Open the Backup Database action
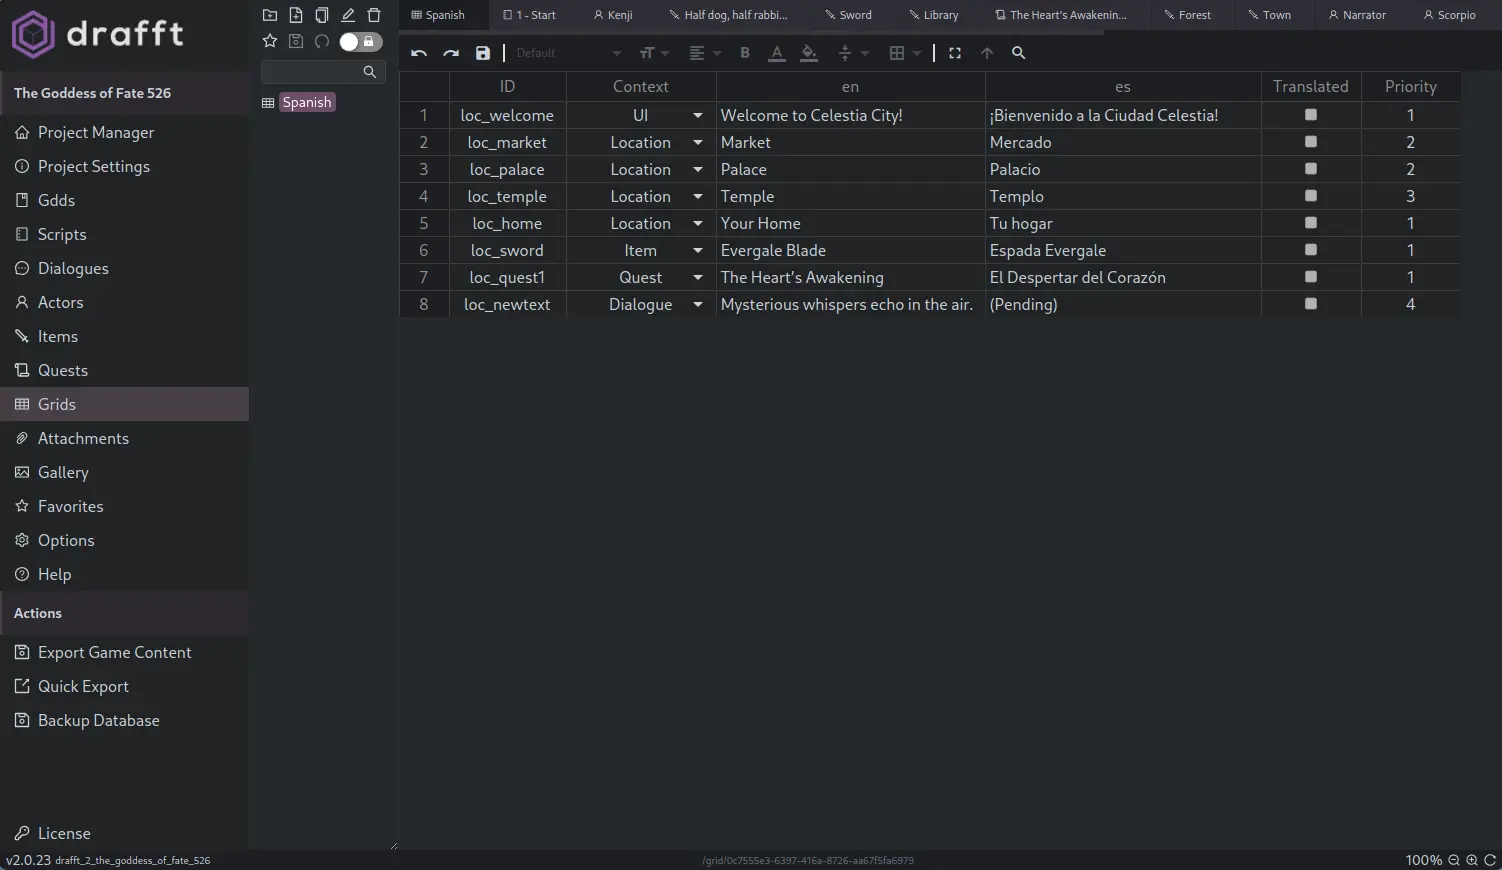This screenshot has height=870, width=1502. tap(98, 720)
